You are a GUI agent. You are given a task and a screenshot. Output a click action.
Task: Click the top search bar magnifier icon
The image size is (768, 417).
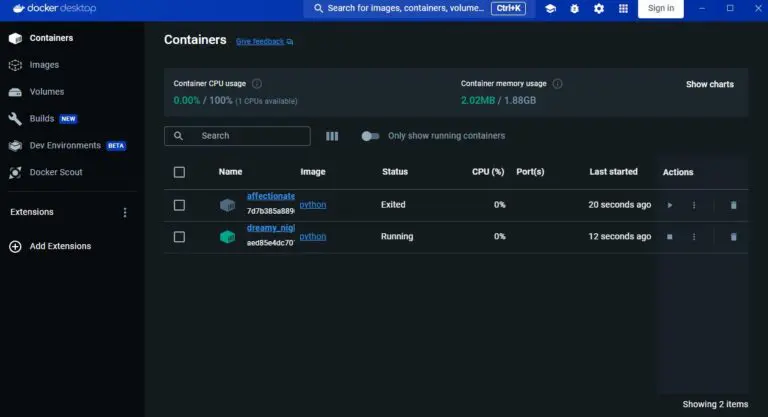(x=318, y=8)
